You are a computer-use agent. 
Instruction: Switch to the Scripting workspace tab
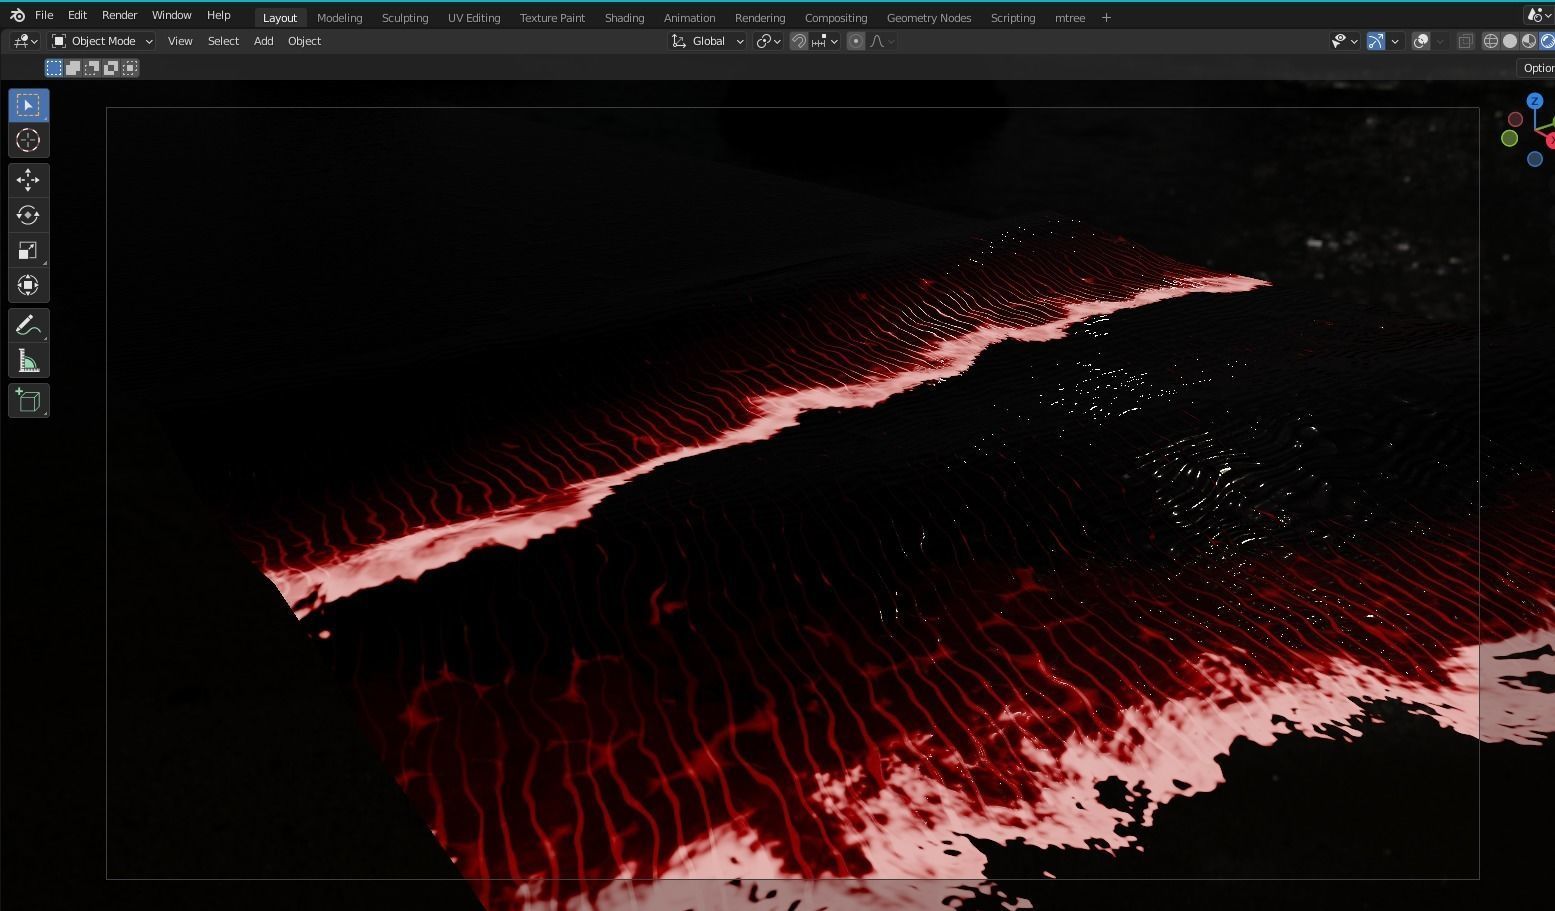click(x=1013, y=18)
